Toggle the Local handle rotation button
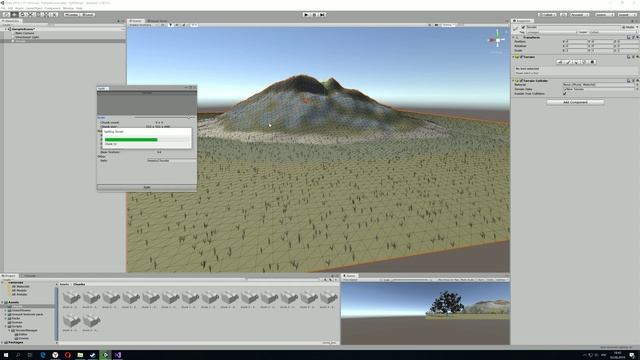The image size is (640, 360). pos(88,14)
